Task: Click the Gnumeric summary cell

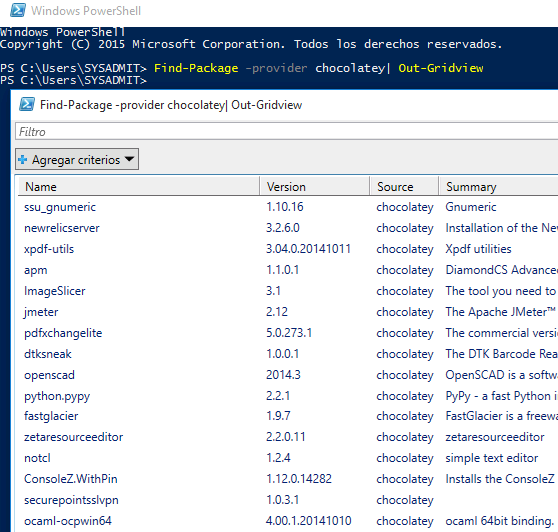Action: [471, 207]
